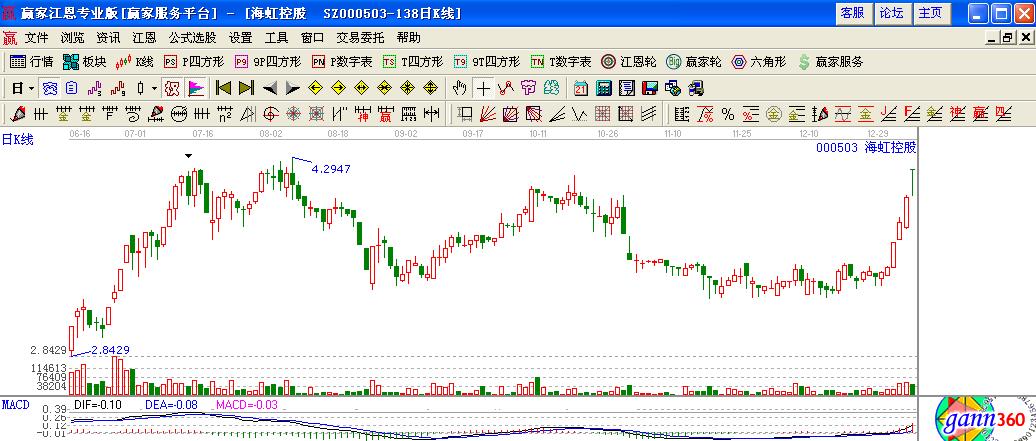Image resolution: width=1036 pixels, height=441 pixels.
Task: Click the calendar date icon
Action: (581, 88)
